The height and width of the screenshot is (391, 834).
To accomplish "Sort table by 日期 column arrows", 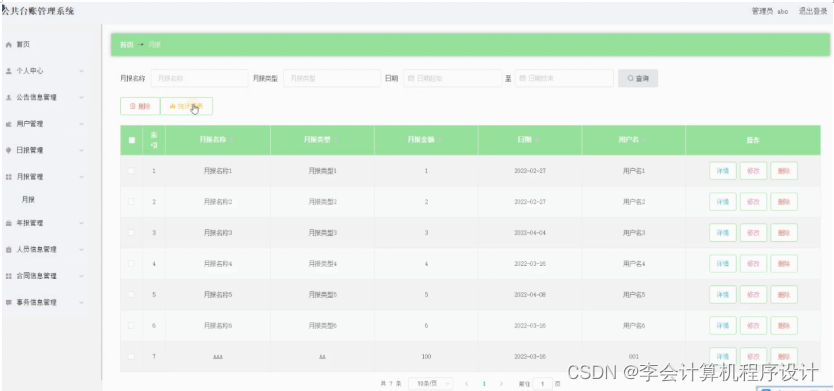I will 537,140.
